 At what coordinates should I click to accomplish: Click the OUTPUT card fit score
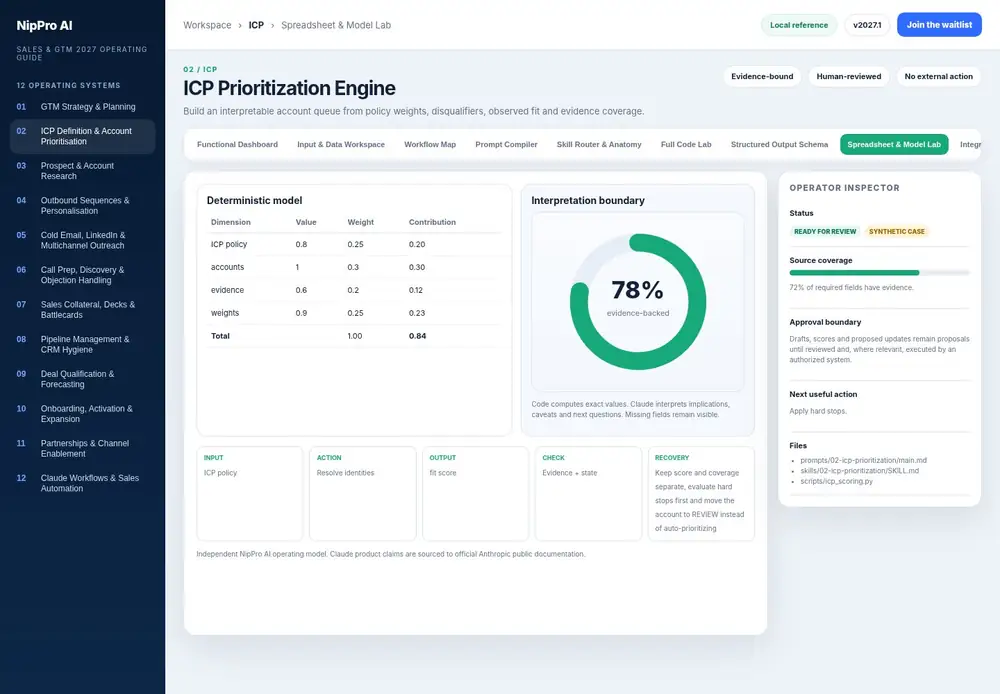coord(475,494)
